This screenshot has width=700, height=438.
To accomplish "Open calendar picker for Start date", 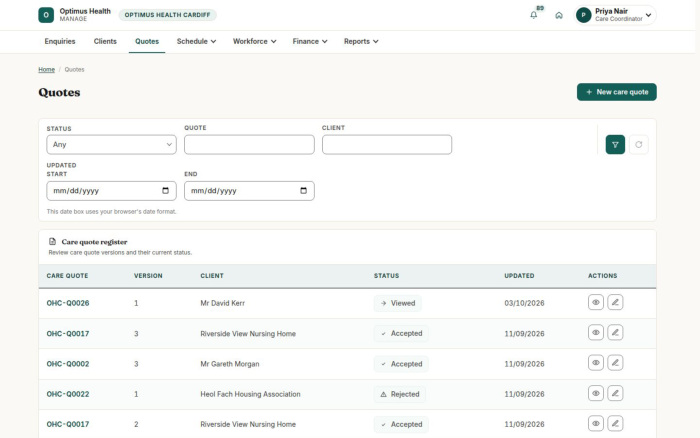I will click(x=166, y=191).
